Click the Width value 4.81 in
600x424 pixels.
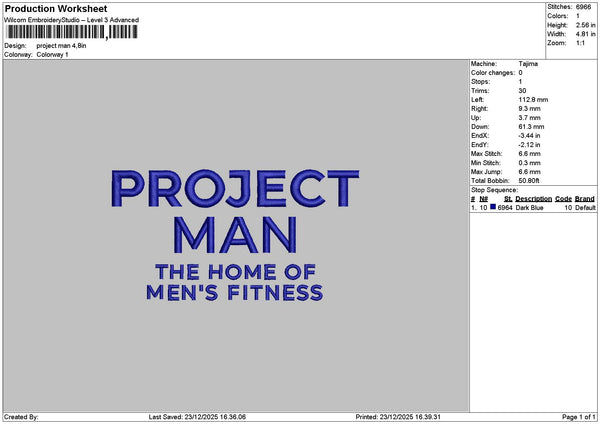coord(585,34)
